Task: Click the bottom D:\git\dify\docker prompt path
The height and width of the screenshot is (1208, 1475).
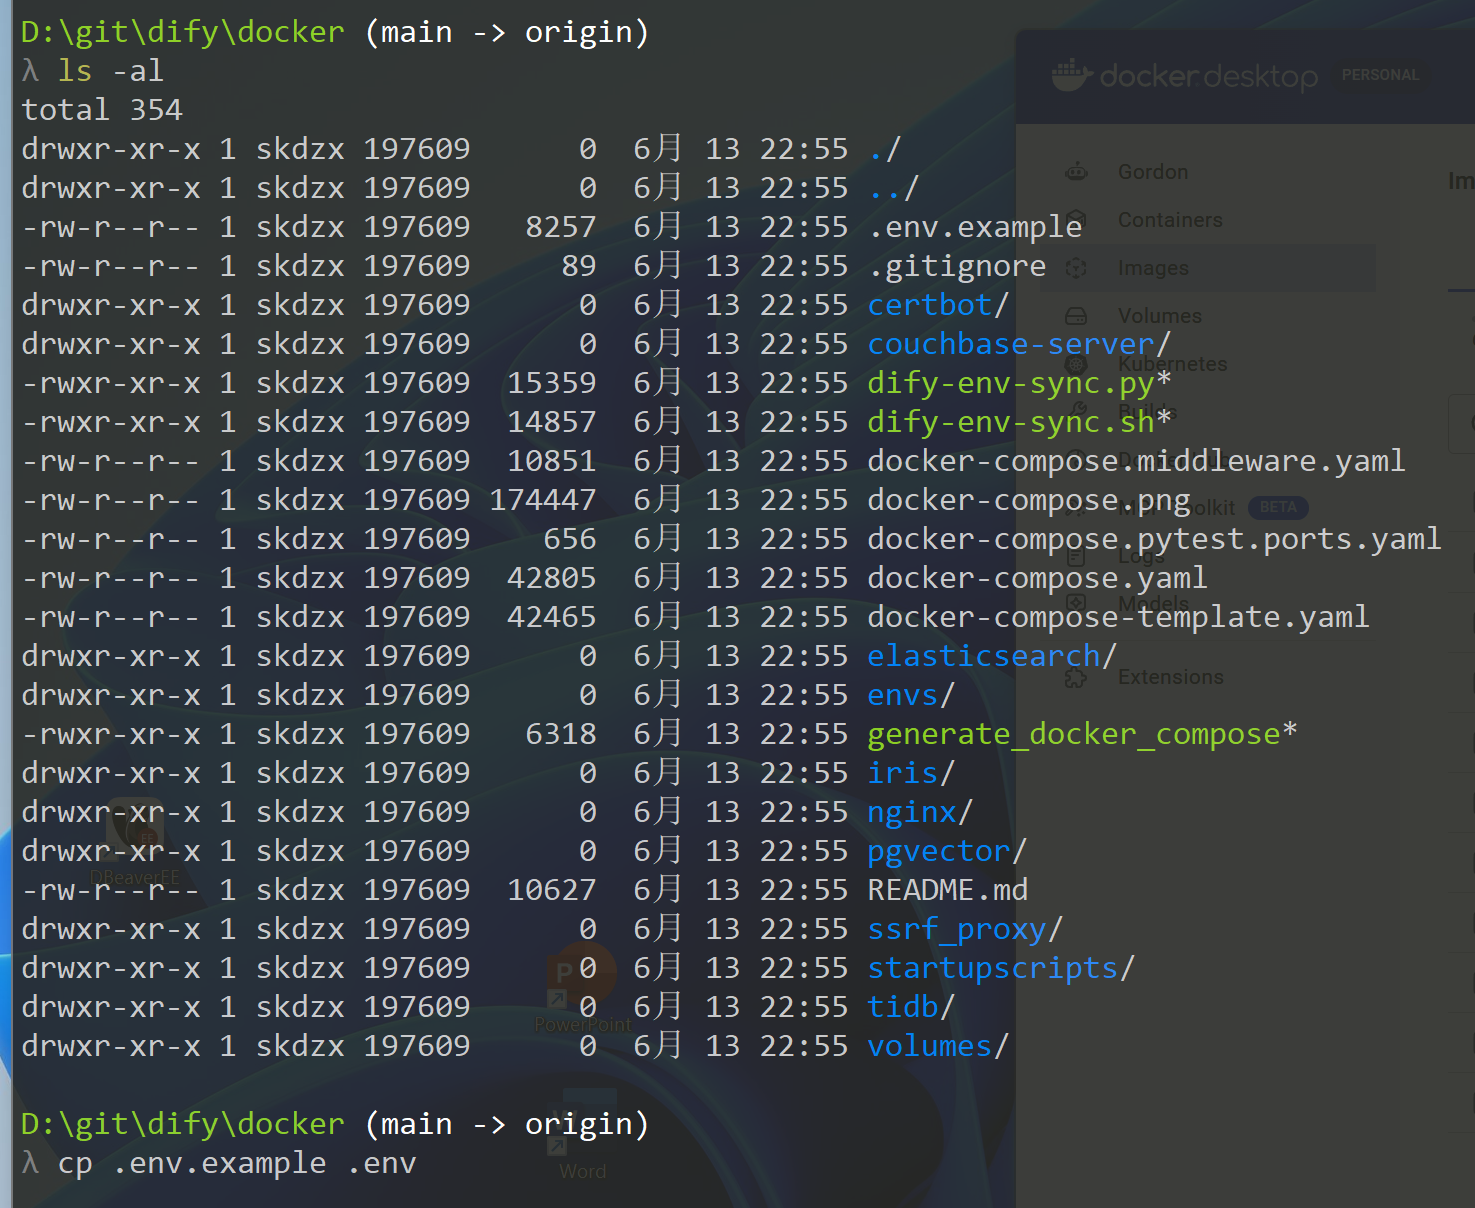Action: pyautogui.click(x=183, y=1124)
